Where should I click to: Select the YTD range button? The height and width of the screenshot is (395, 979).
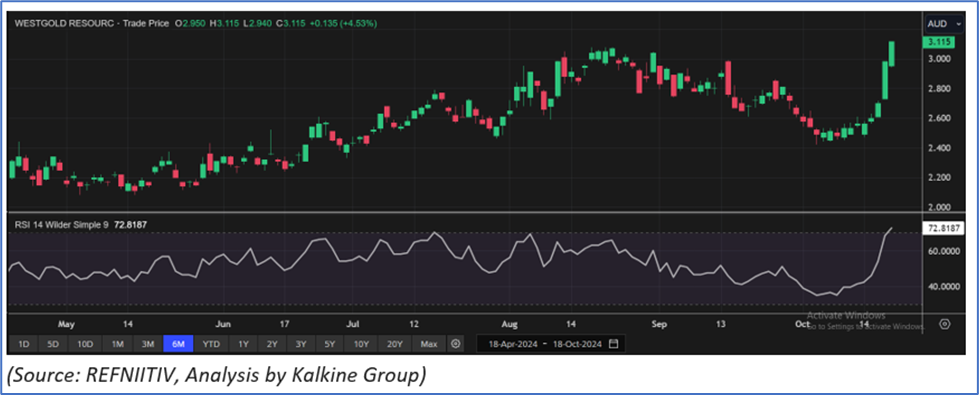click(x=211, y=344)
